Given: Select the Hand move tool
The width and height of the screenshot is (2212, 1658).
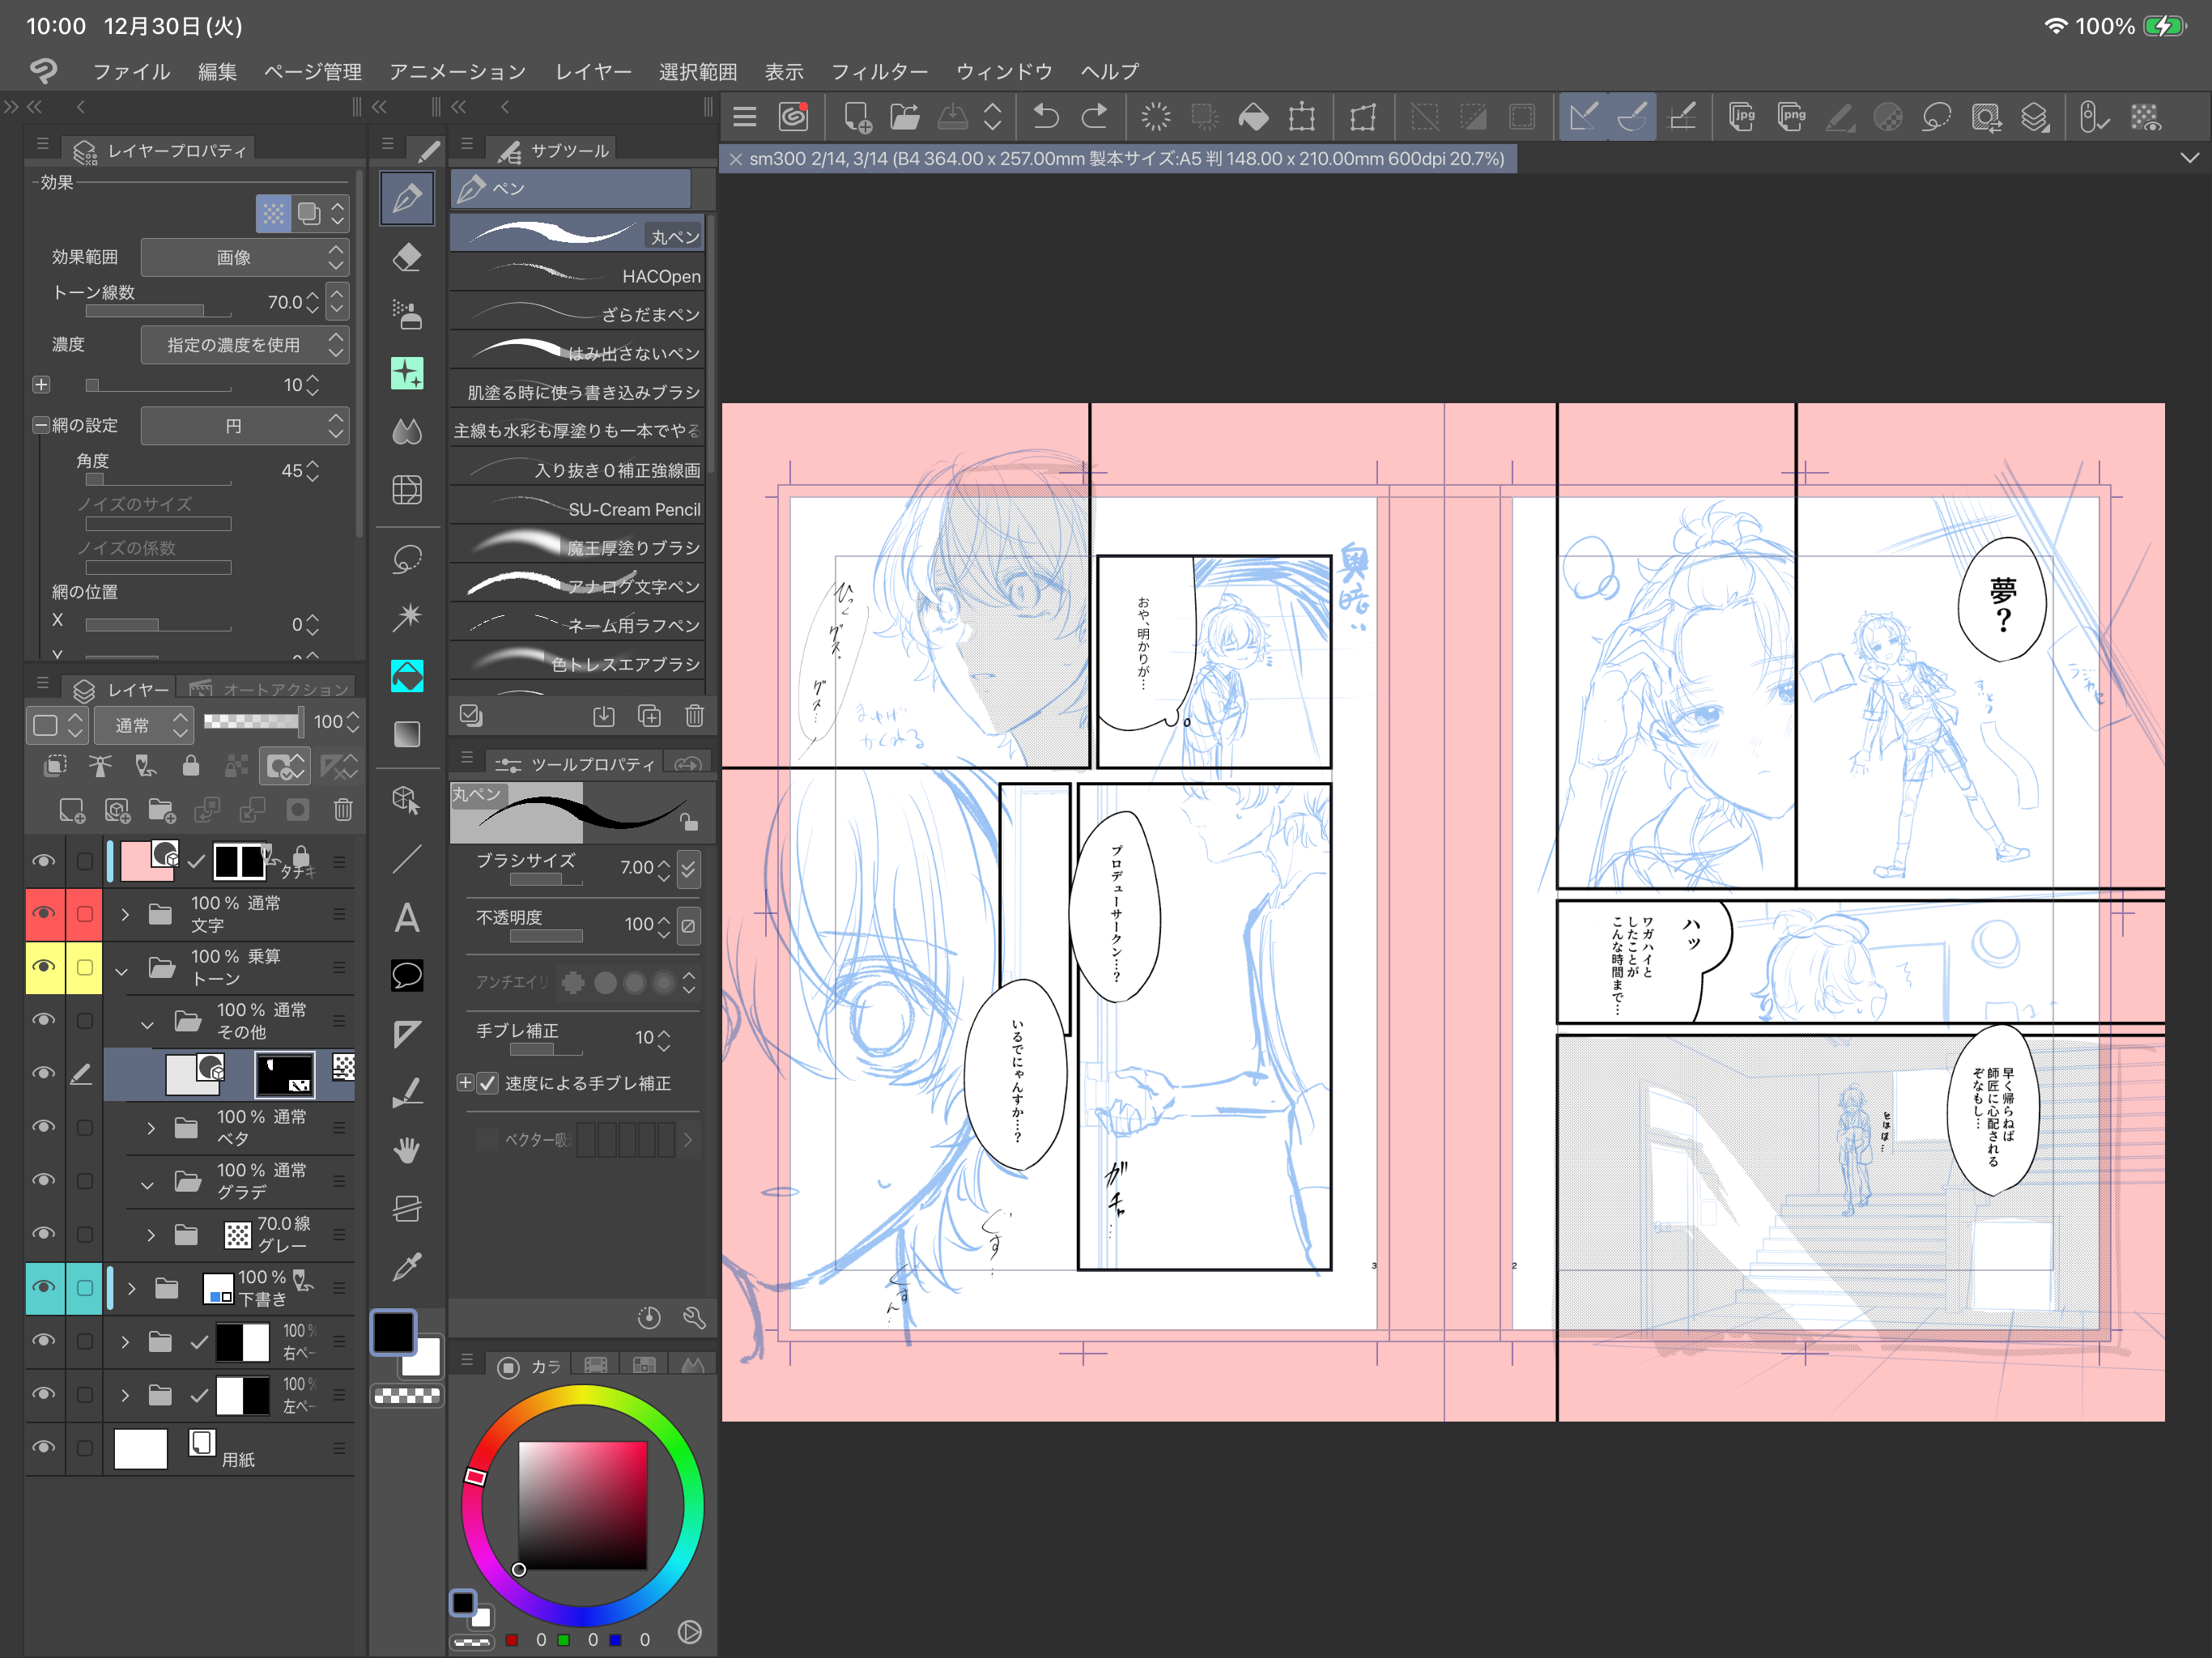Looking at the screenshot, I should click(407, 1150).
